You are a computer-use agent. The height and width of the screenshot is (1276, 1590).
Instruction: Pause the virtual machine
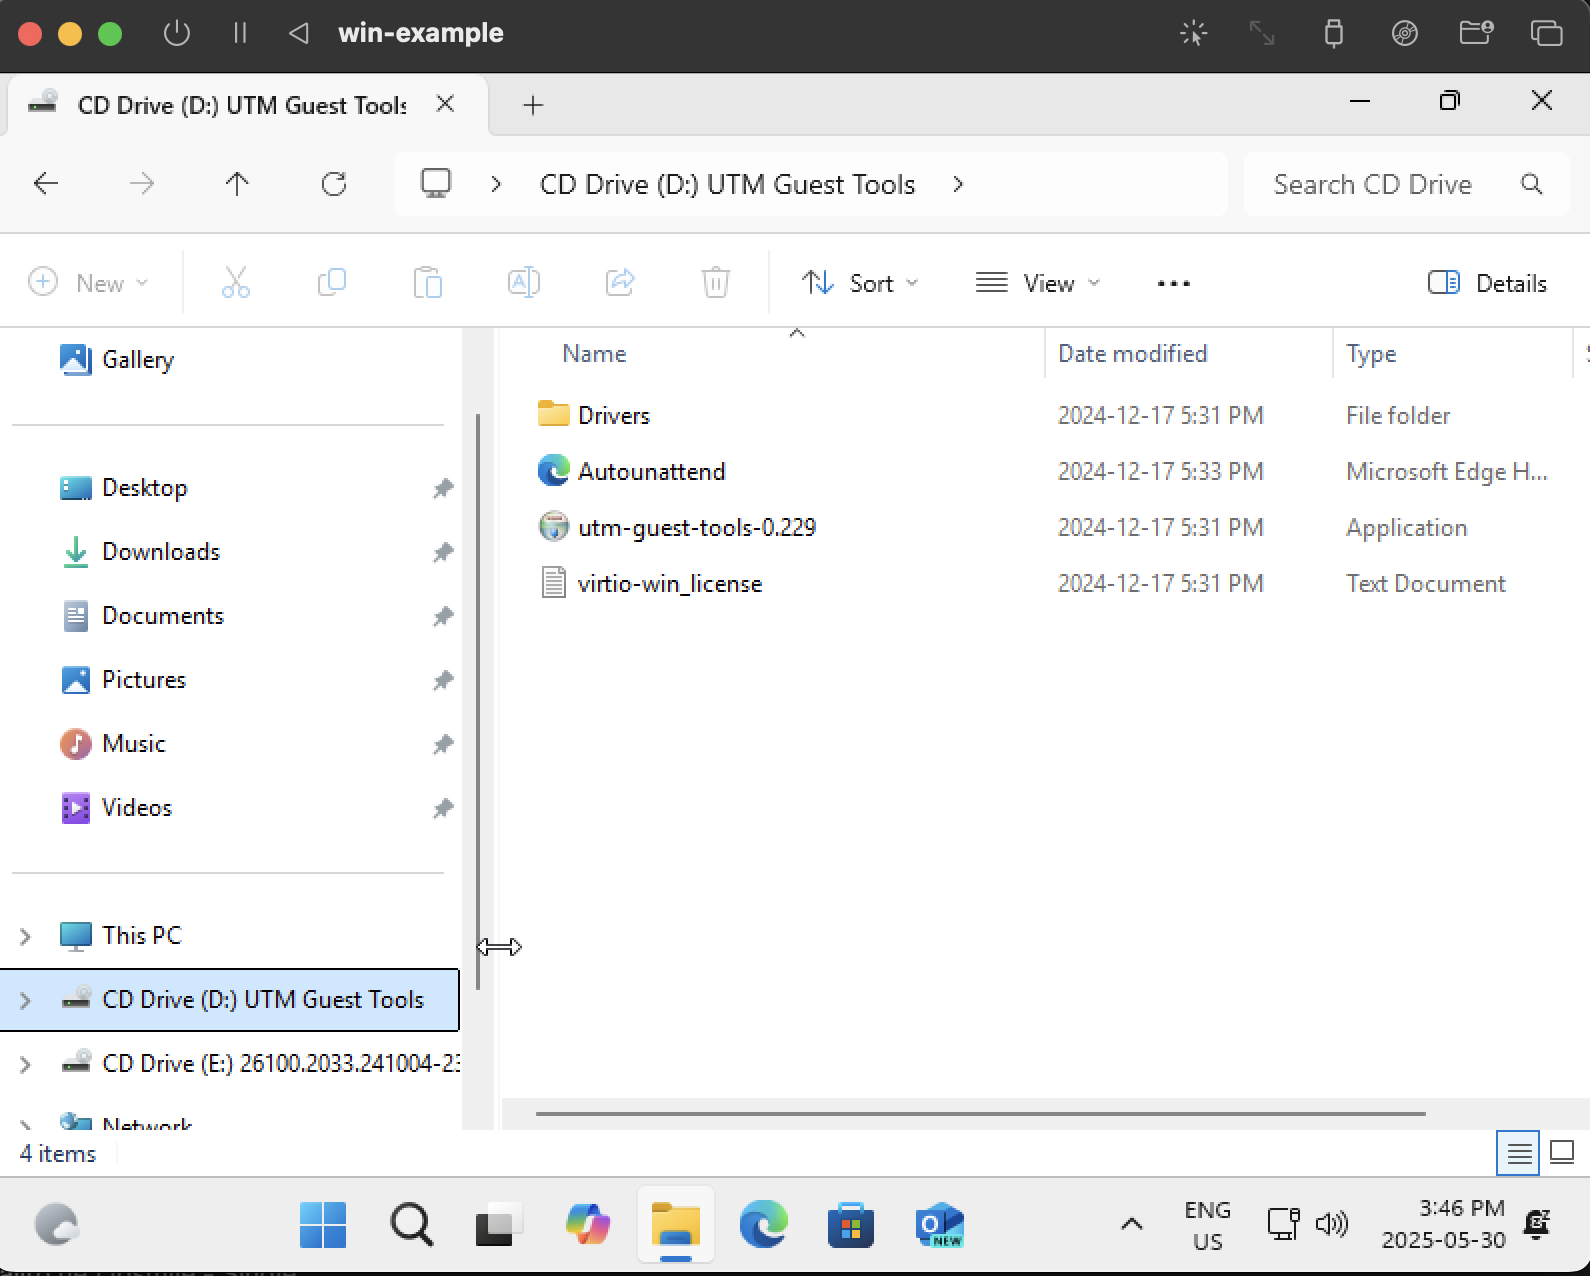pyautogui.click(x=240, y=33)
